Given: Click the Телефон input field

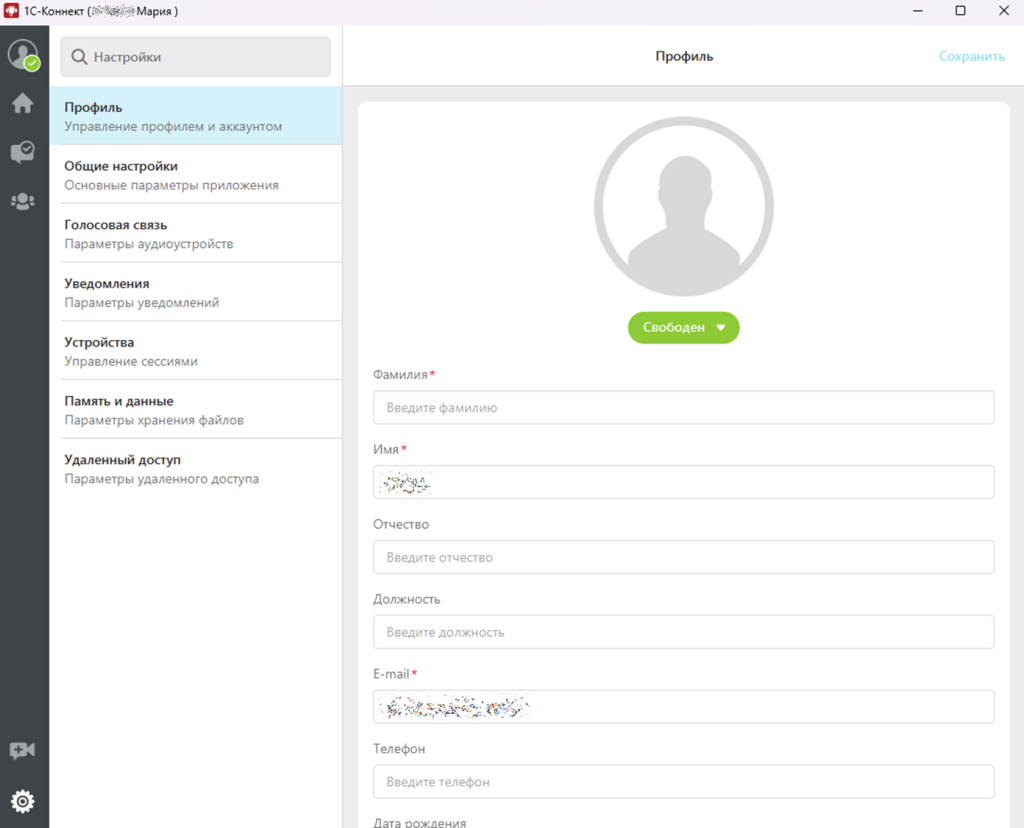Looking at the screenshot, I should [683, 782].
